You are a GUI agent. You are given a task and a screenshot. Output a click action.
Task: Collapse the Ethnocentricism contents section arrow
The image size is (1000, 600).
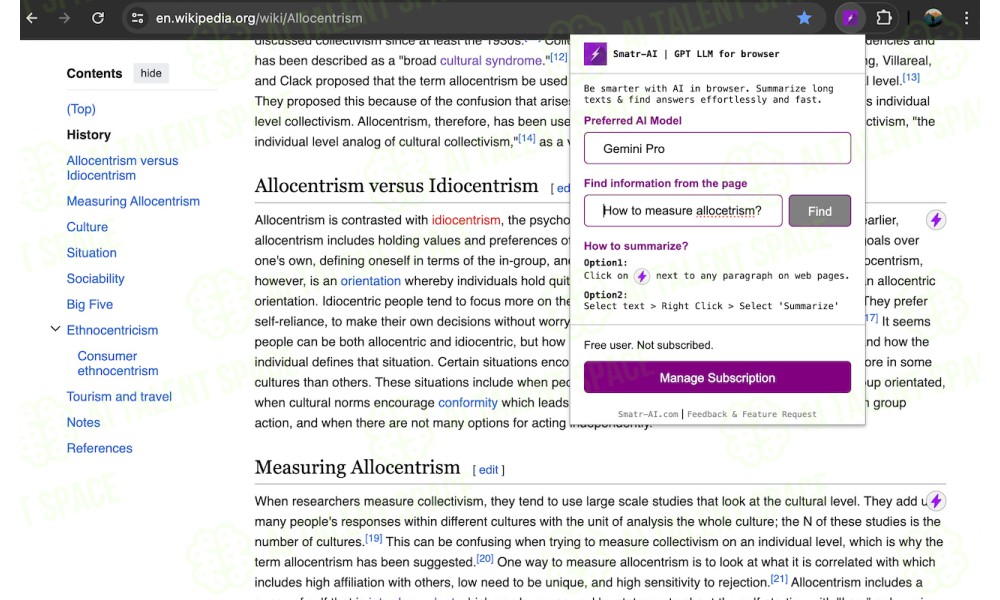pos(55,330)
